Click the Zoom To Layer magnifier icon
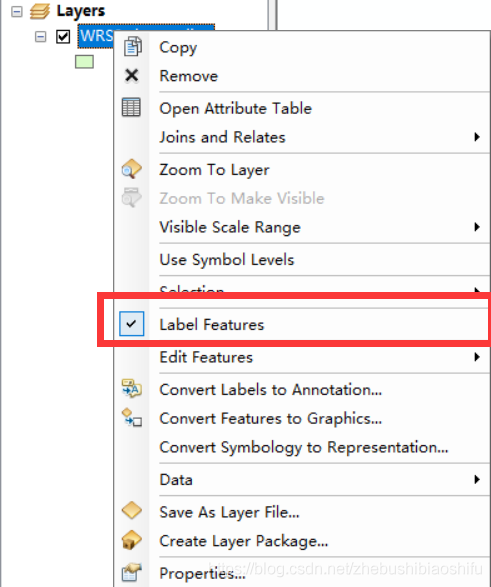This screenshot has height=587, width=491. pyautogui.click(x=131, y=169)
